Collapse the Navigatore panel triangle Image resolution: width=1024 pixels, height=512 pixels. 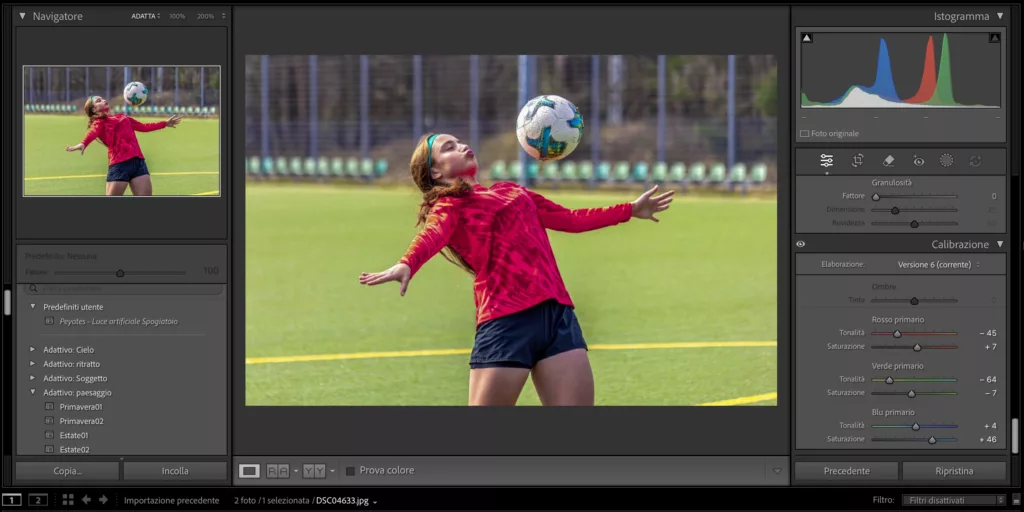tap(22, 16)
